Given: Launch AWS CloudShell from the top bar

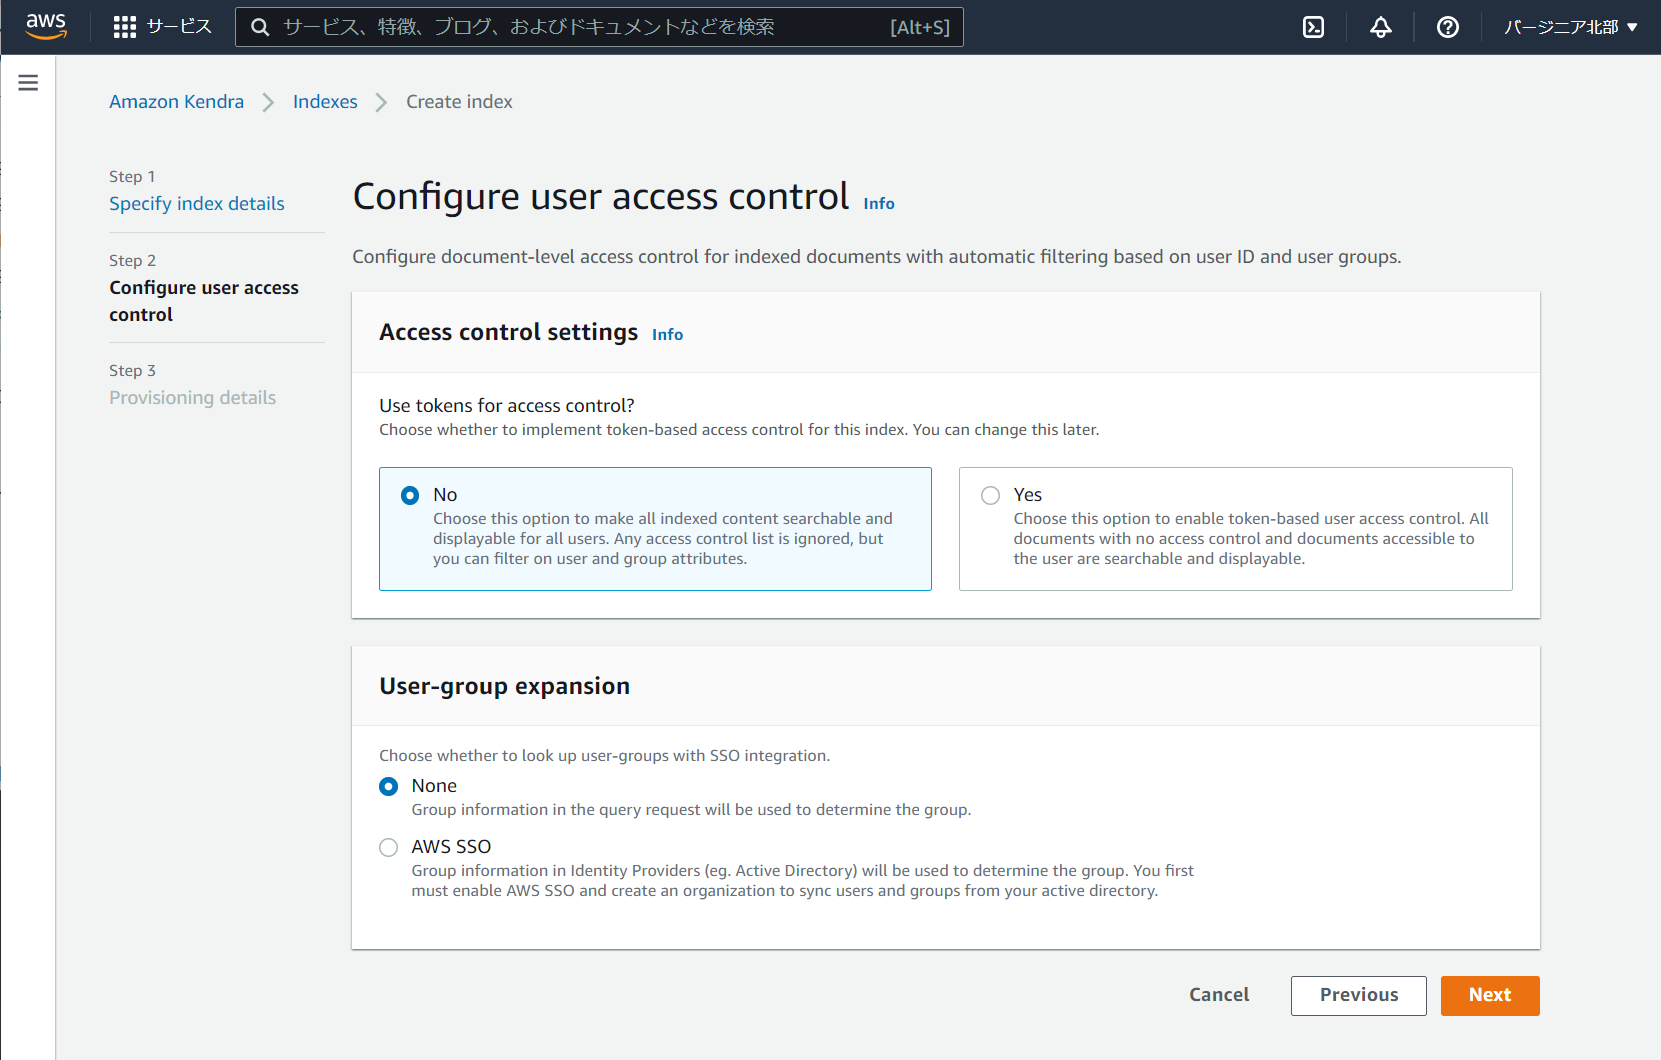Looking at the screenshot, I should point(1314,27).
